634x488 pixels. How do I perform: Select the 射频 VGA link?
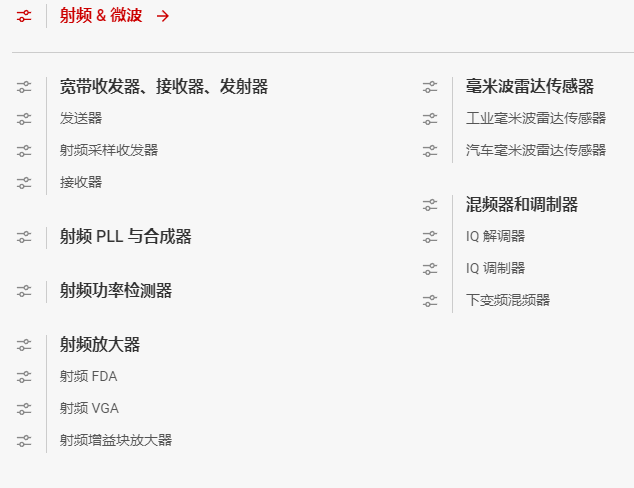coord(89,408)
